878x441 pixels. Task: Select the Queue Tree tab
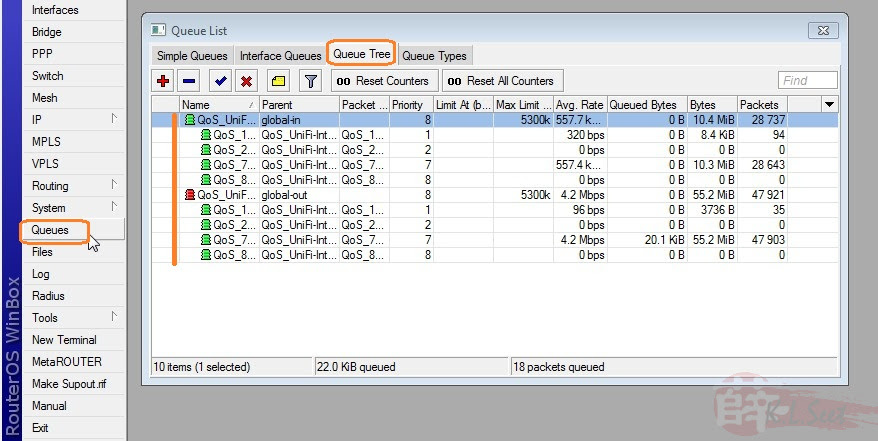(362, 54)
